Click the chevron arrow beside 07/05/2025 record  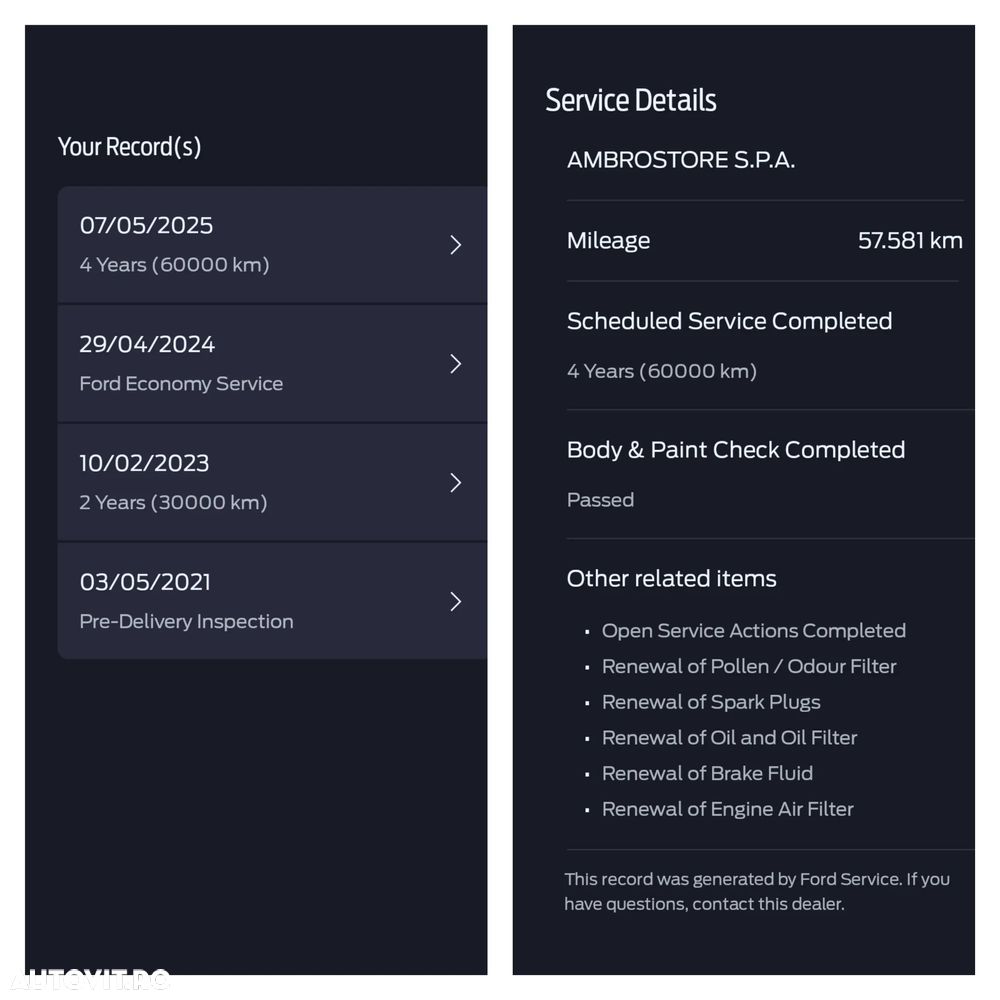coord(455,245)
